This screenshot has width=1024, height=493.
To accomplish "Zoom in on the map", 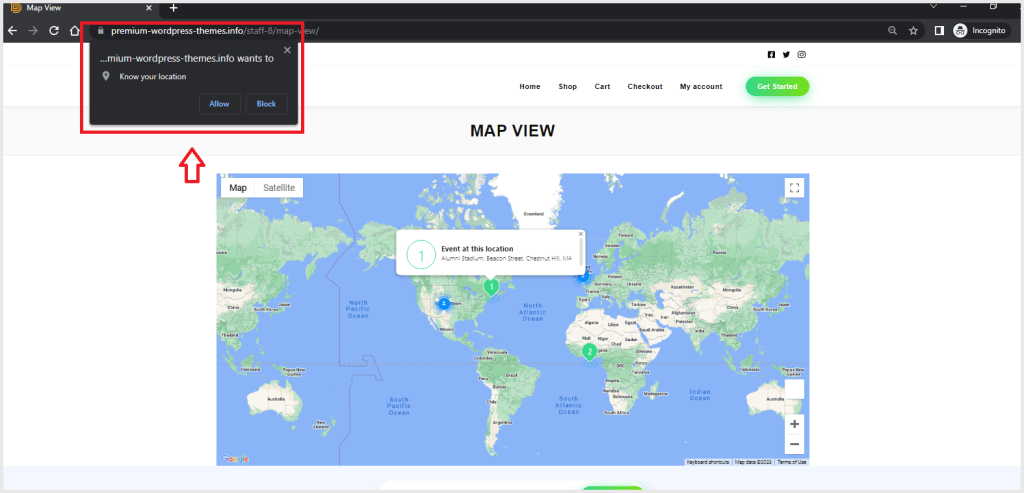I will click(x=794, y=424).
